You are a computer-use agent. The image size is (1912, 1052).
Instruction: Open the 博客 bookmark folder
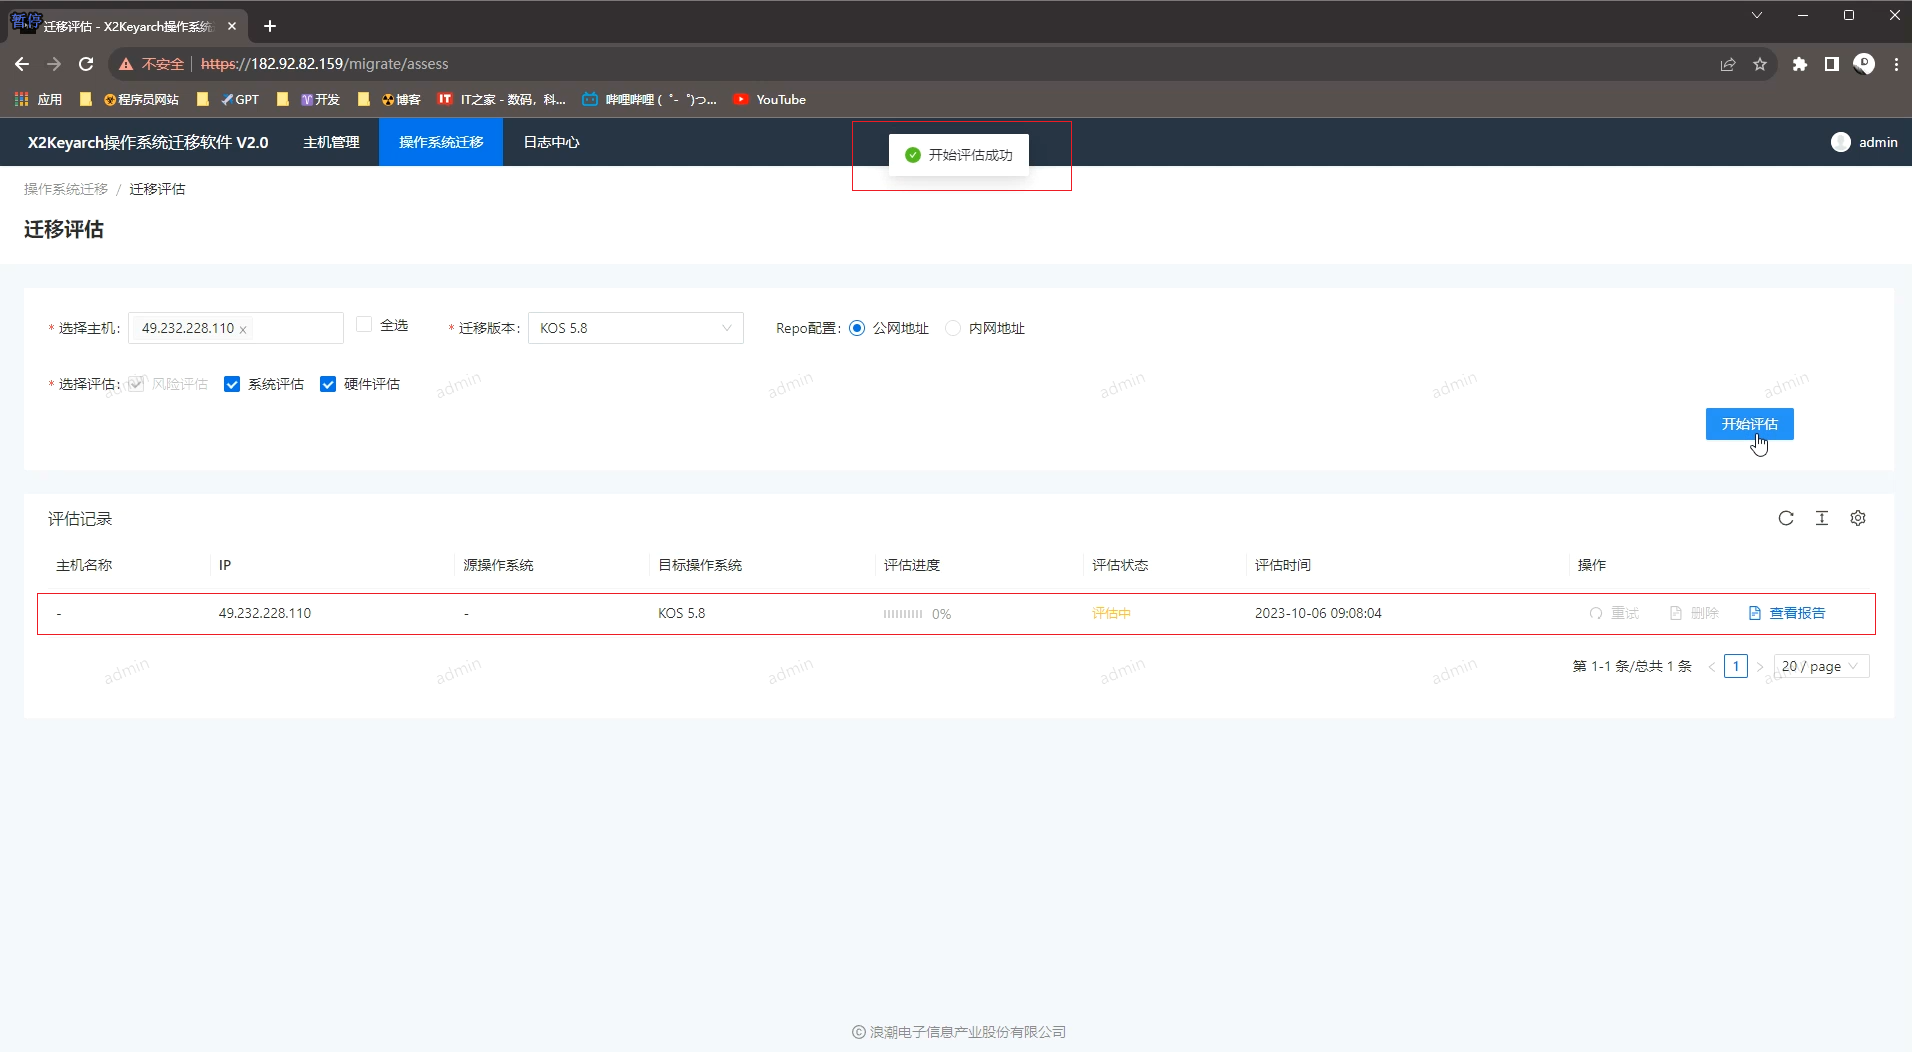[390, 99]
